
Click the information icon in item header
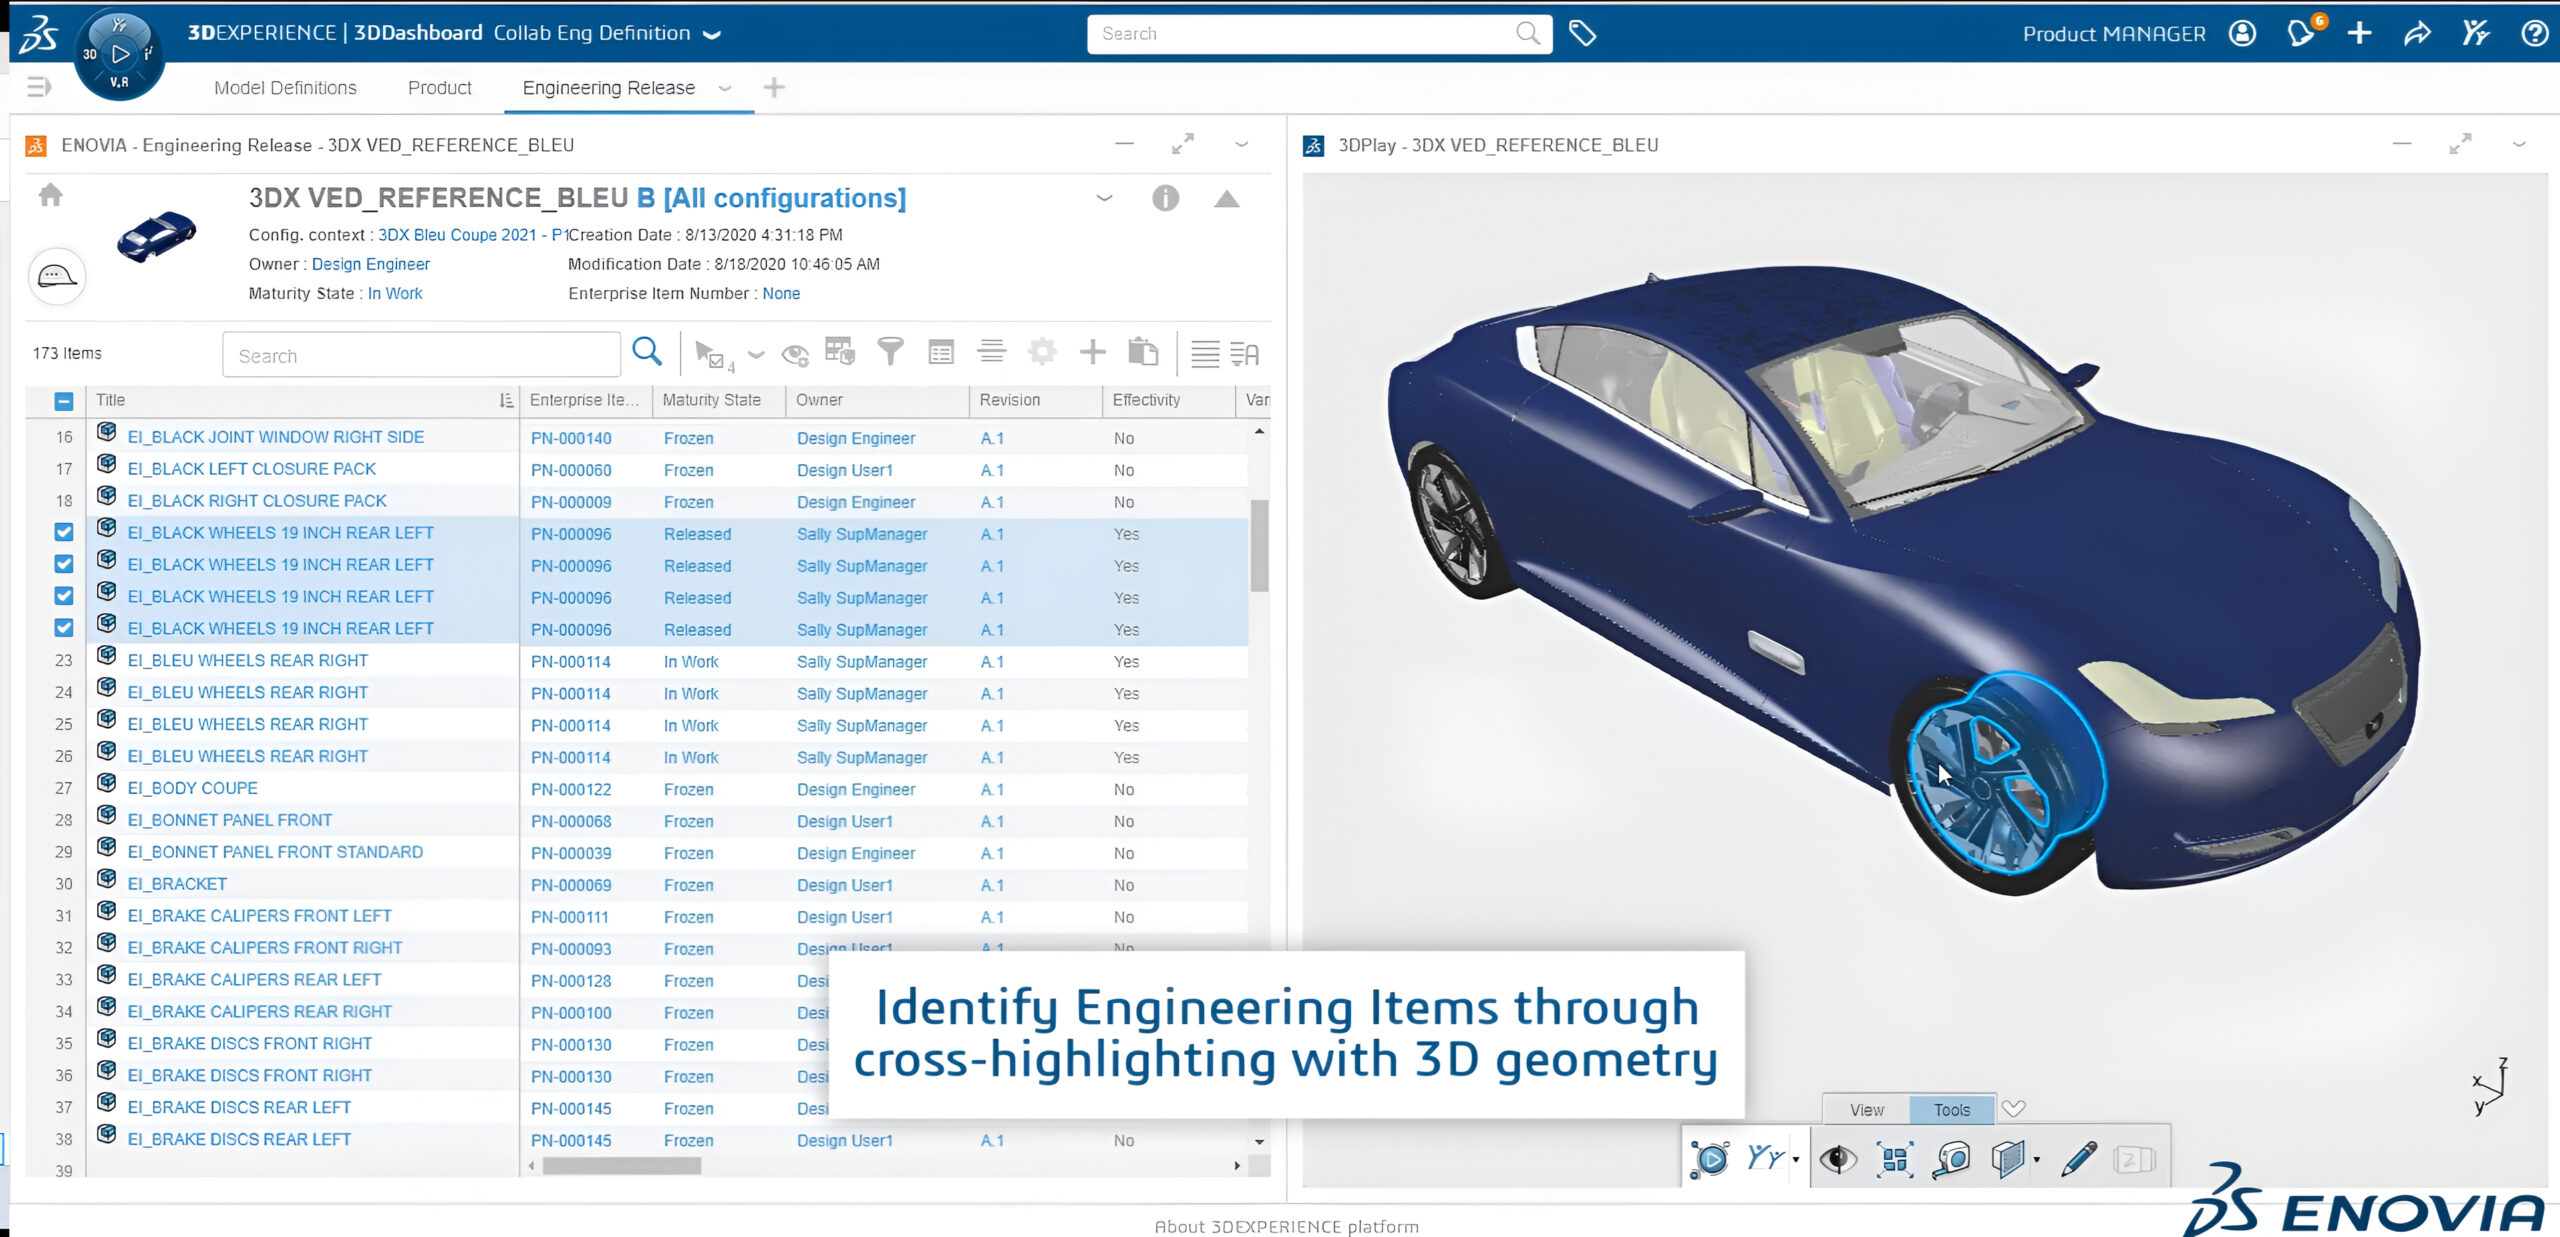1165,198
